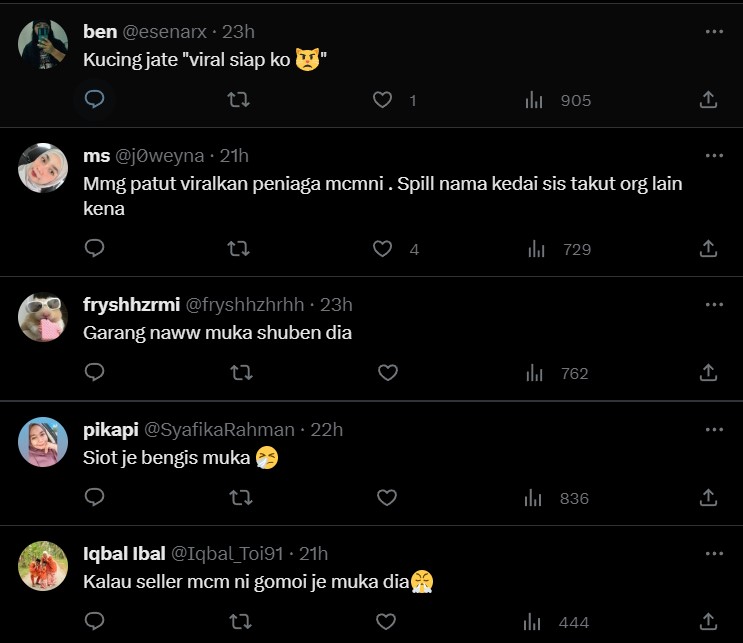Image resolution: width=743 pixels, height=643 pixels.
Task: Reply to ben's tweet
Action: (x=95, y=99)
